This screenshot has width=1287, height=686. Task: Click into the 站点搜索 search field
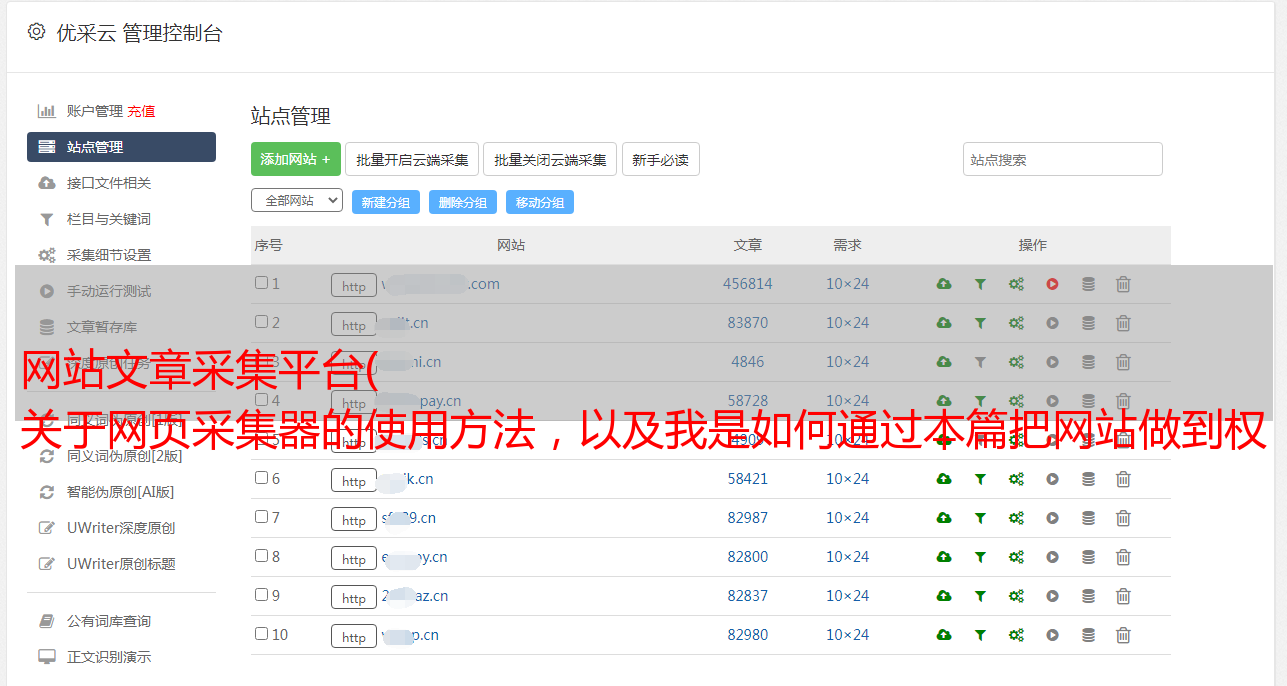(1063, 159)
